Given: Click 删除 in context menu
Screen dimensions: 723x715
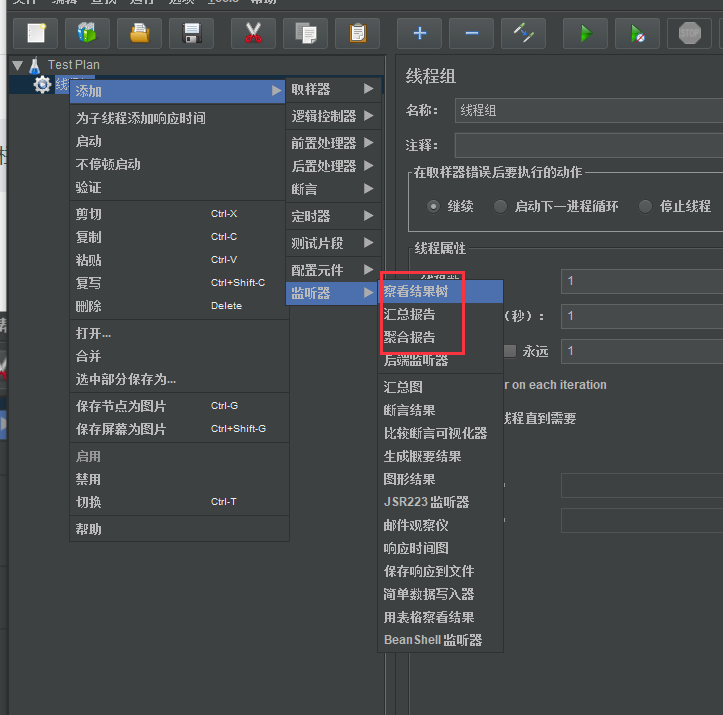Looking at the screenshot, I should [x=178, y=306].
